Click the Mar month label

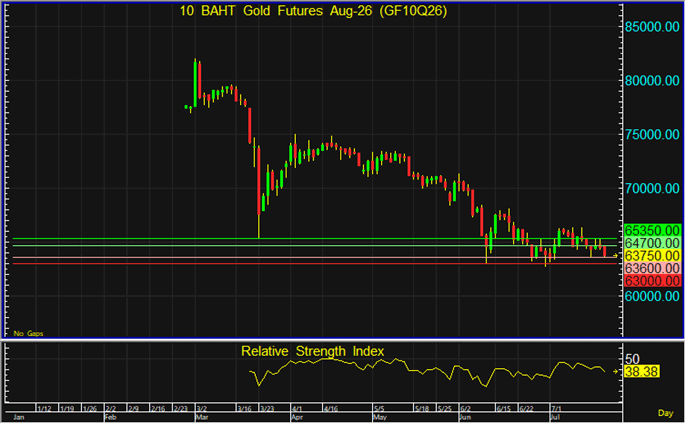pyautogui.click(x=202, y=418)
